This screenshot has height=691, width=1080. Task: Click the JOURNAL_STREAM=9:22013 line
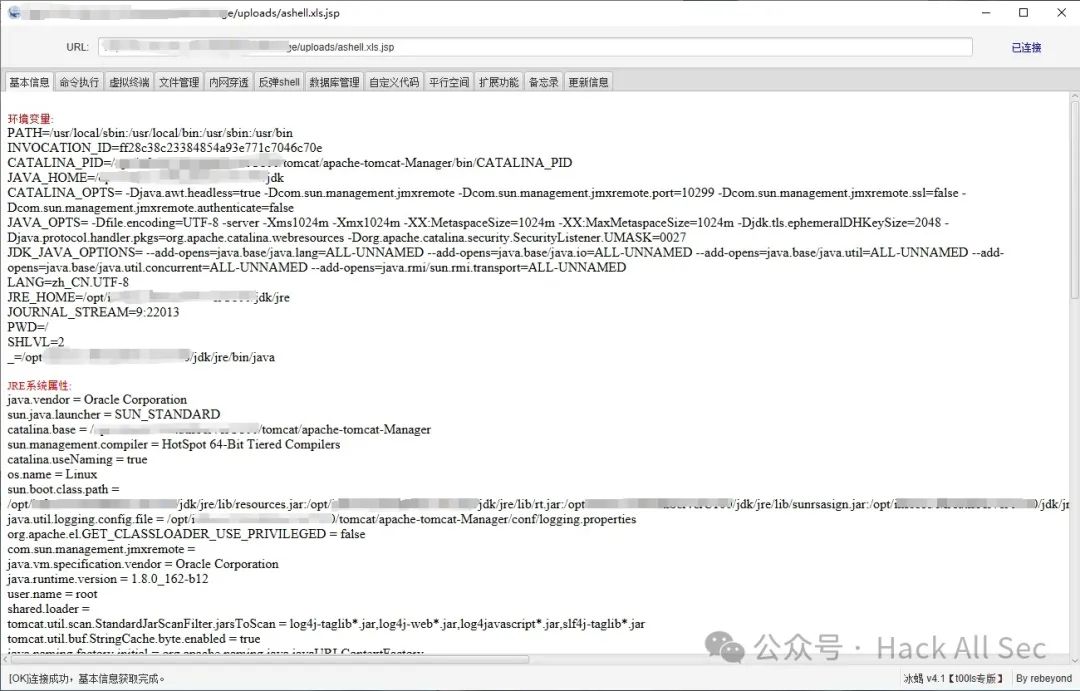coord(93,312)
